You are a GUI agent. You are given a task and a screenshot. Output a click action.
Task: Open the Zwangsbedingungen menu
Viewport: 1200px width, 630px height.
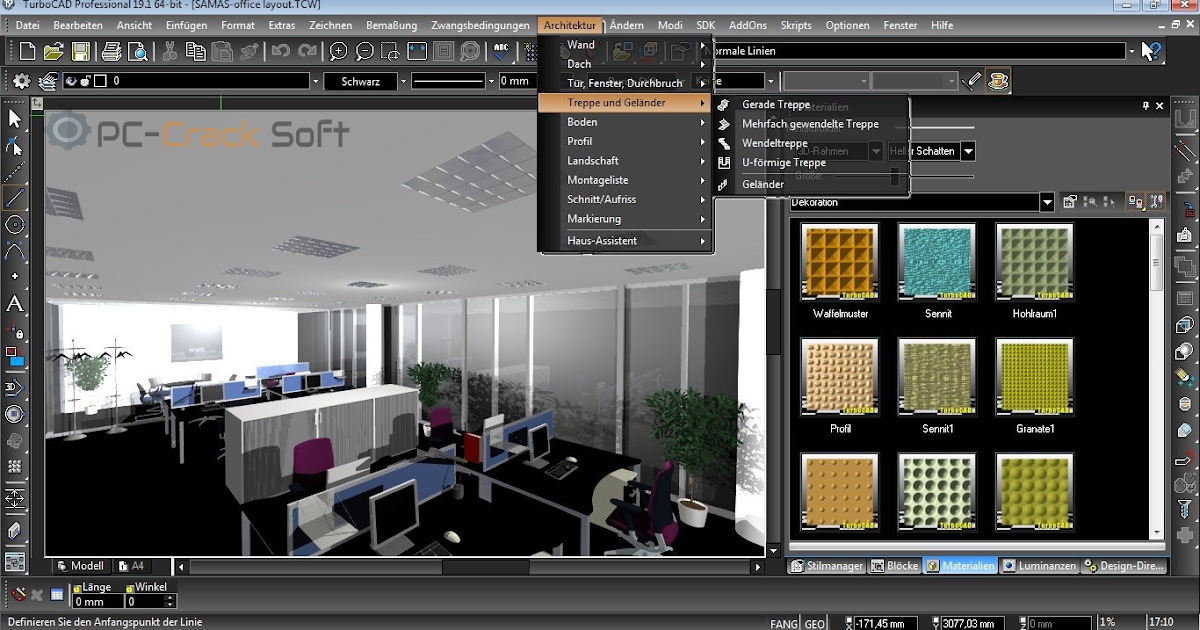click(x=480, y=25)
